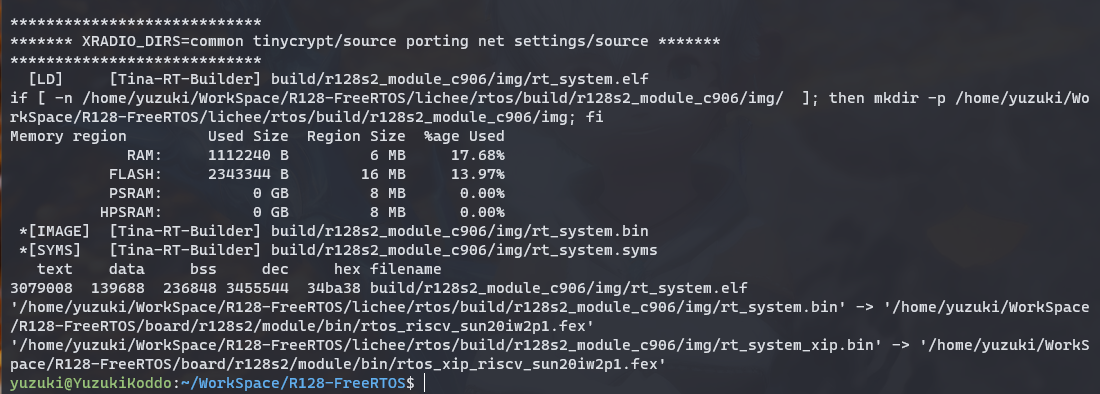Click the PSRAM memory region label
The image size is (1100, 394).
click(x=136, y=193)
